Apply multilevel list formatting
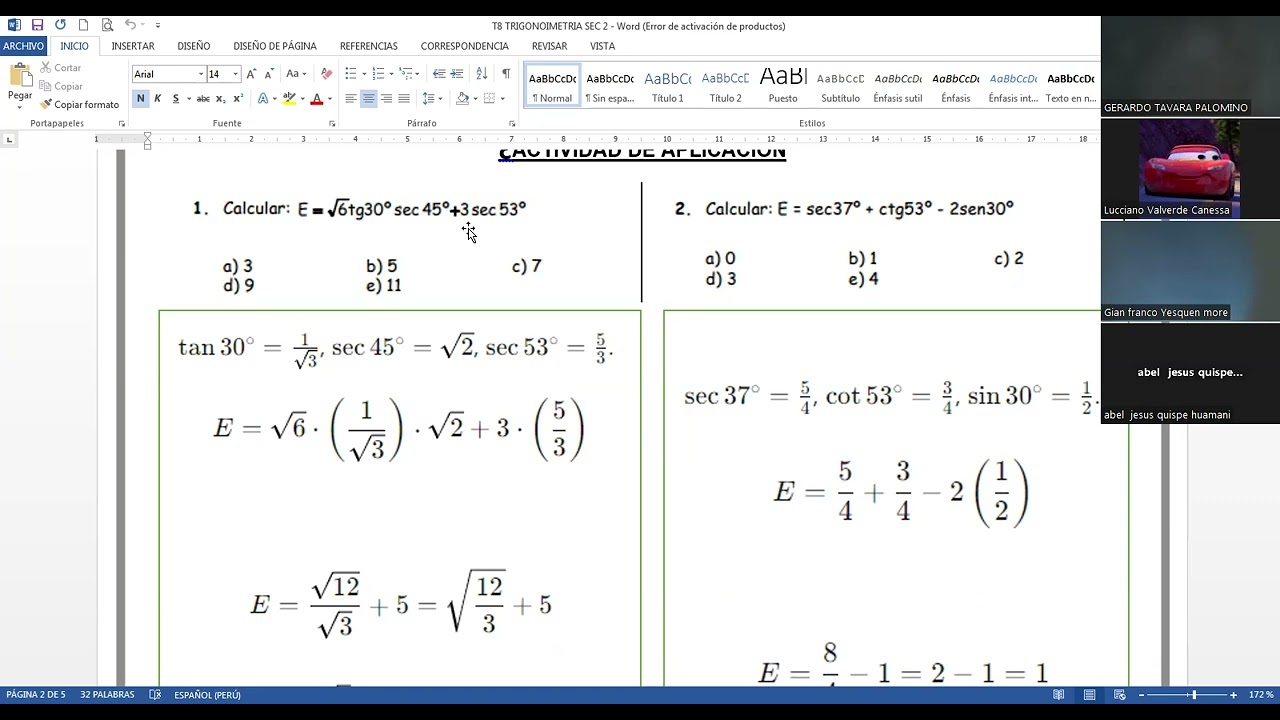1280x720 pixels. point(405,74)
